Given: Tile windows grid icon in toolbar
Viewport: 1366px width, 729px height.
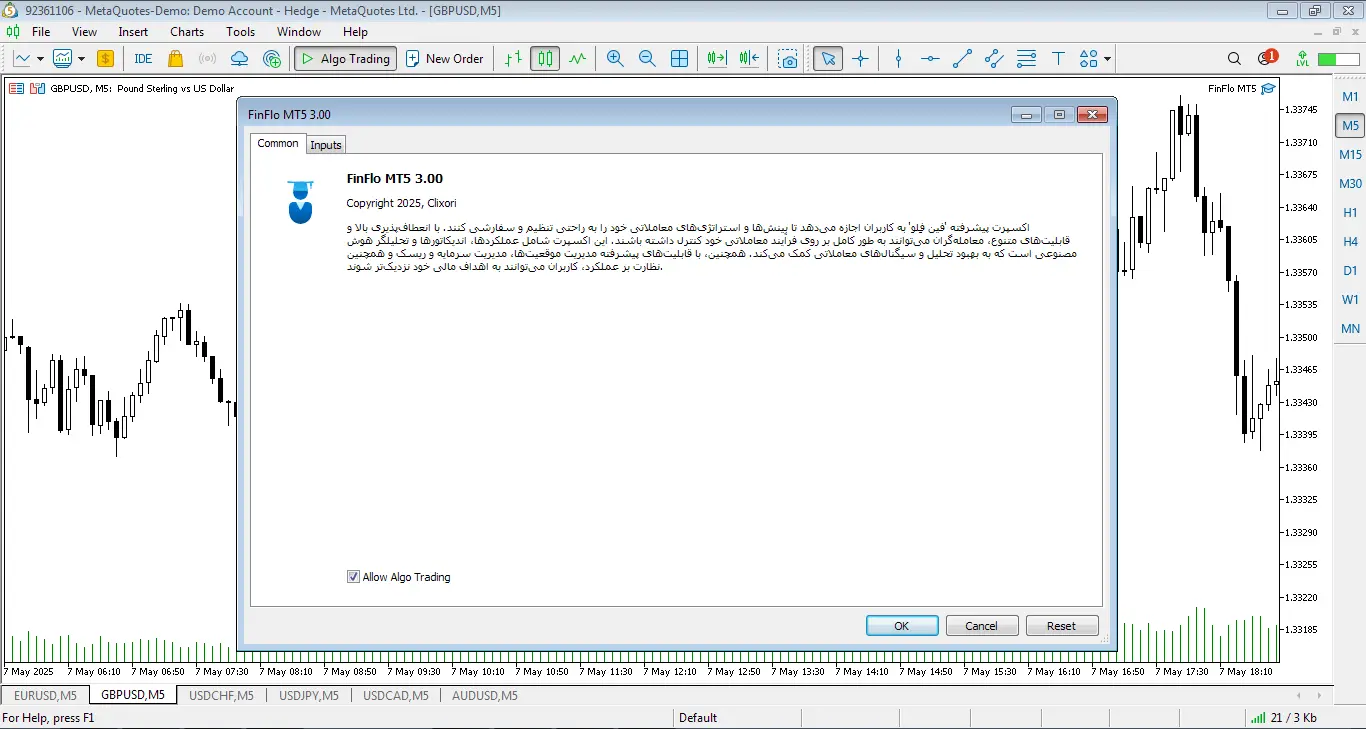Looking at the screenshot, I should (x=679, y=59).
